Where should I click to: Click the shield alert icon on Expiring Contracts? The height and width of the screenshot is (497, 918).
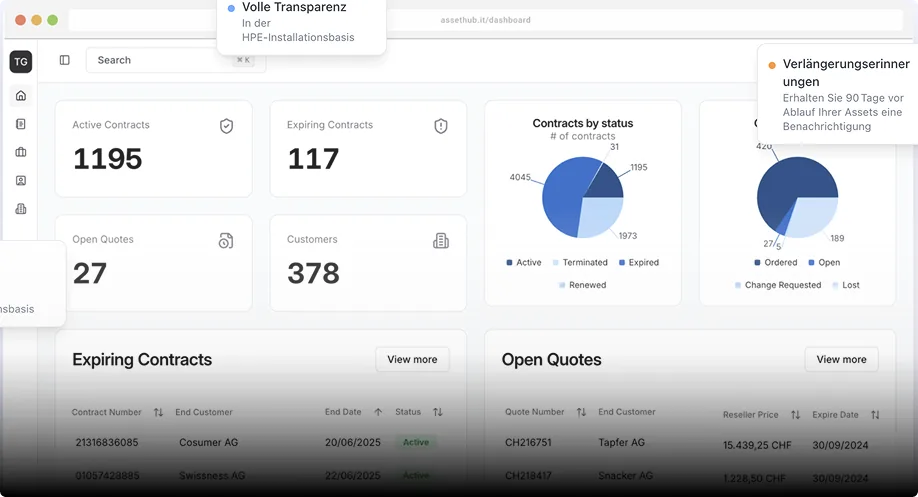(x=441, y=126)
